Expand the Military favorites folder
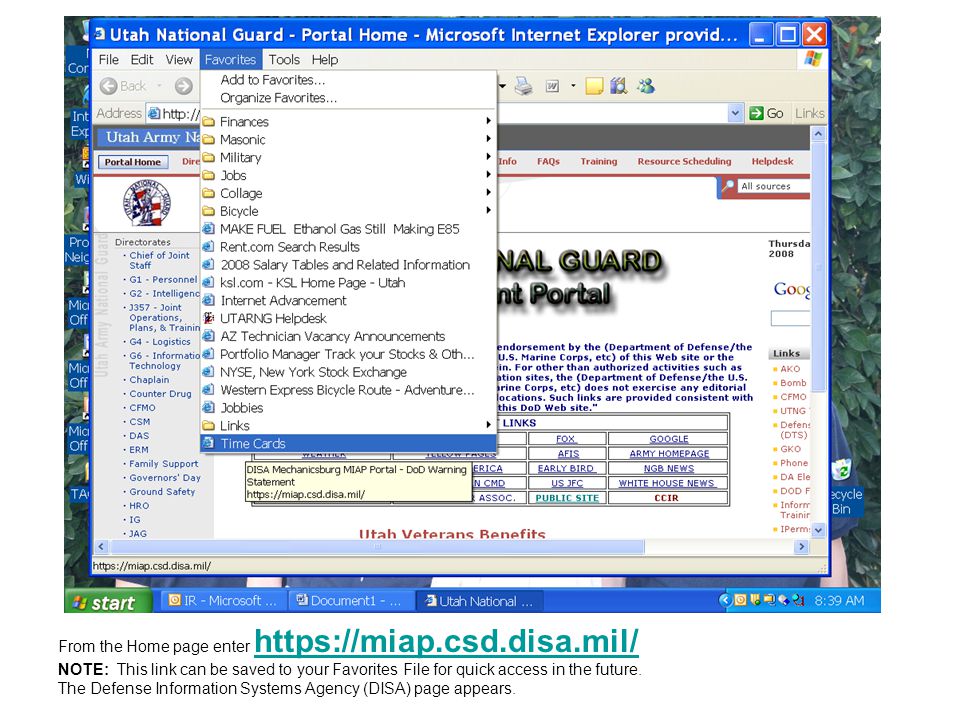 click(348, 157)
